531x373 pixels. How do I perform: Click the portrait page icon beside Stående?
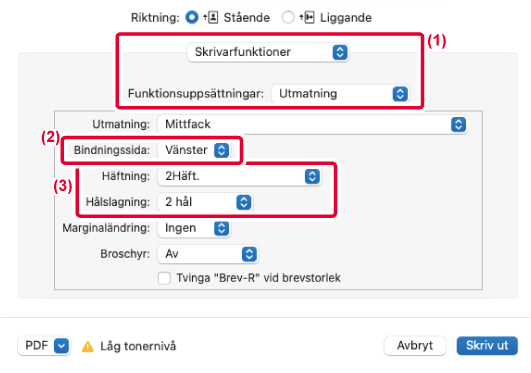(212, 17)
